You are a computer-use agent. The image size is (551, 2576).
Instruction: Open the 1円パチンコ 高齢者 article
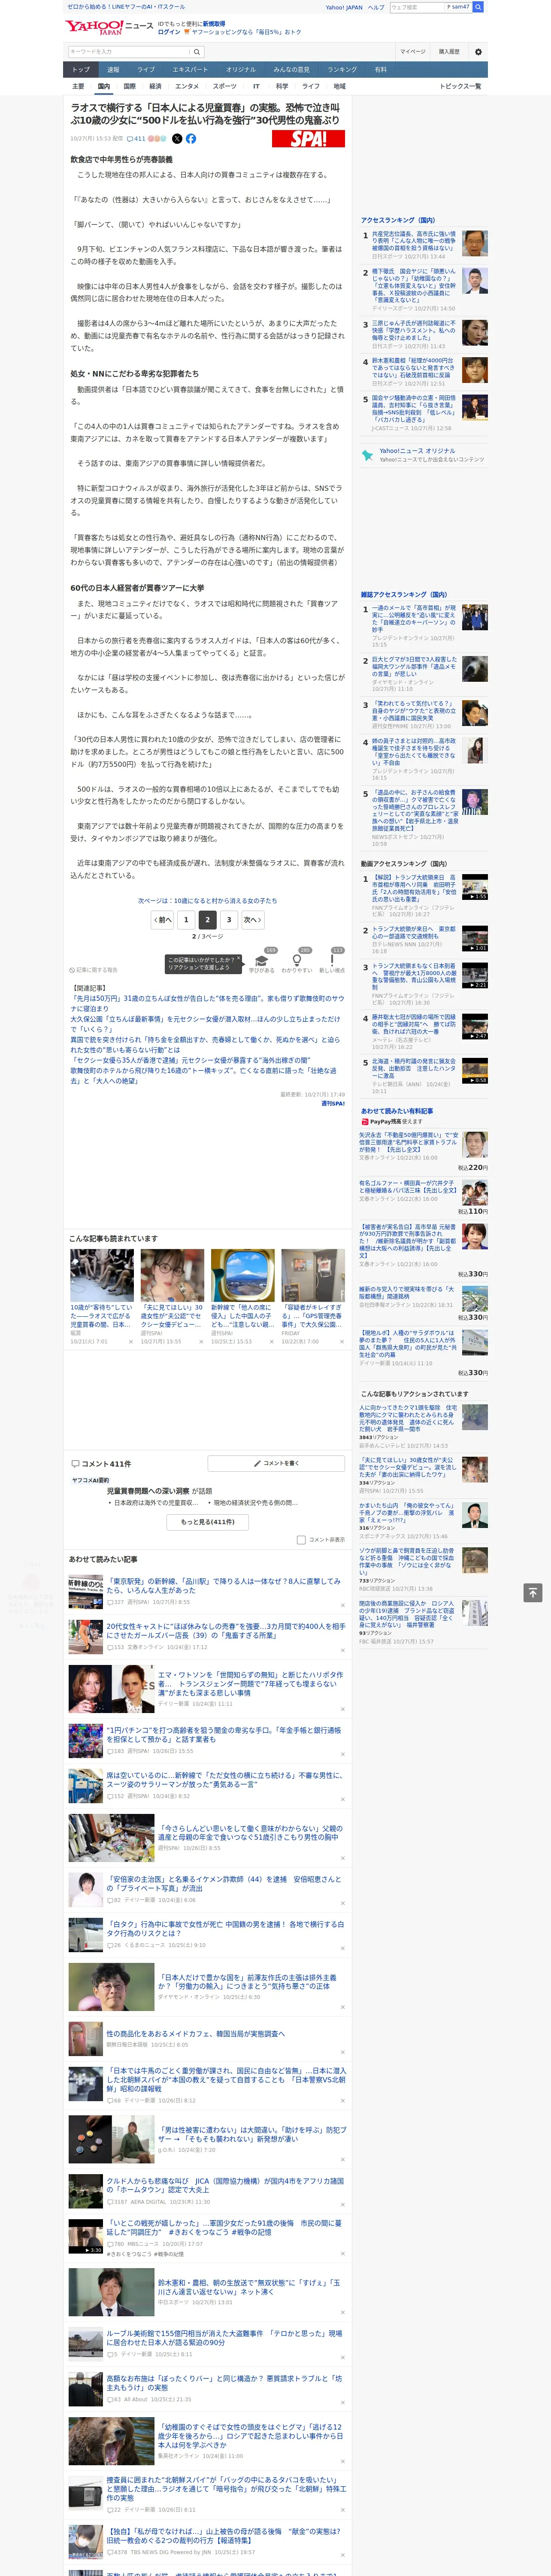pyautogui.click(x=224, y=1734)
